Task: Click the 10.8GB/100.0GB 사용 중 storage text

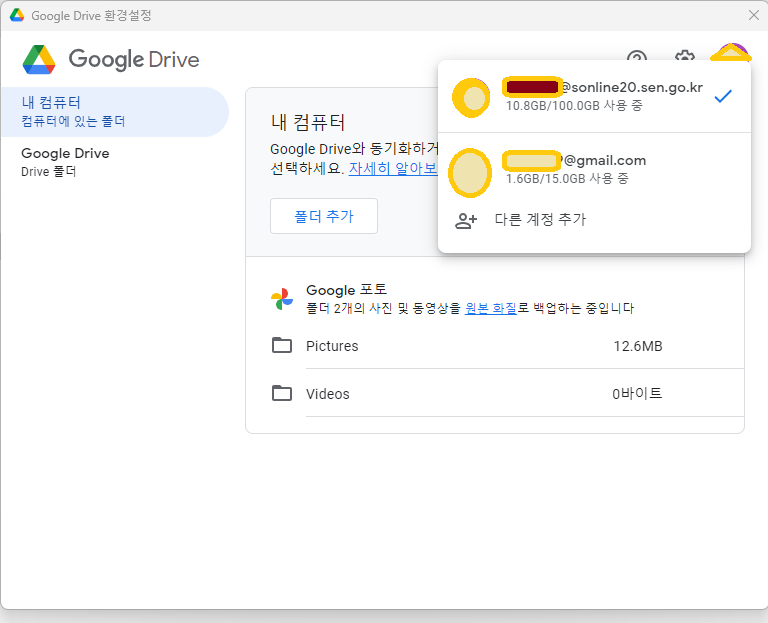Action: tap(574, 105)
